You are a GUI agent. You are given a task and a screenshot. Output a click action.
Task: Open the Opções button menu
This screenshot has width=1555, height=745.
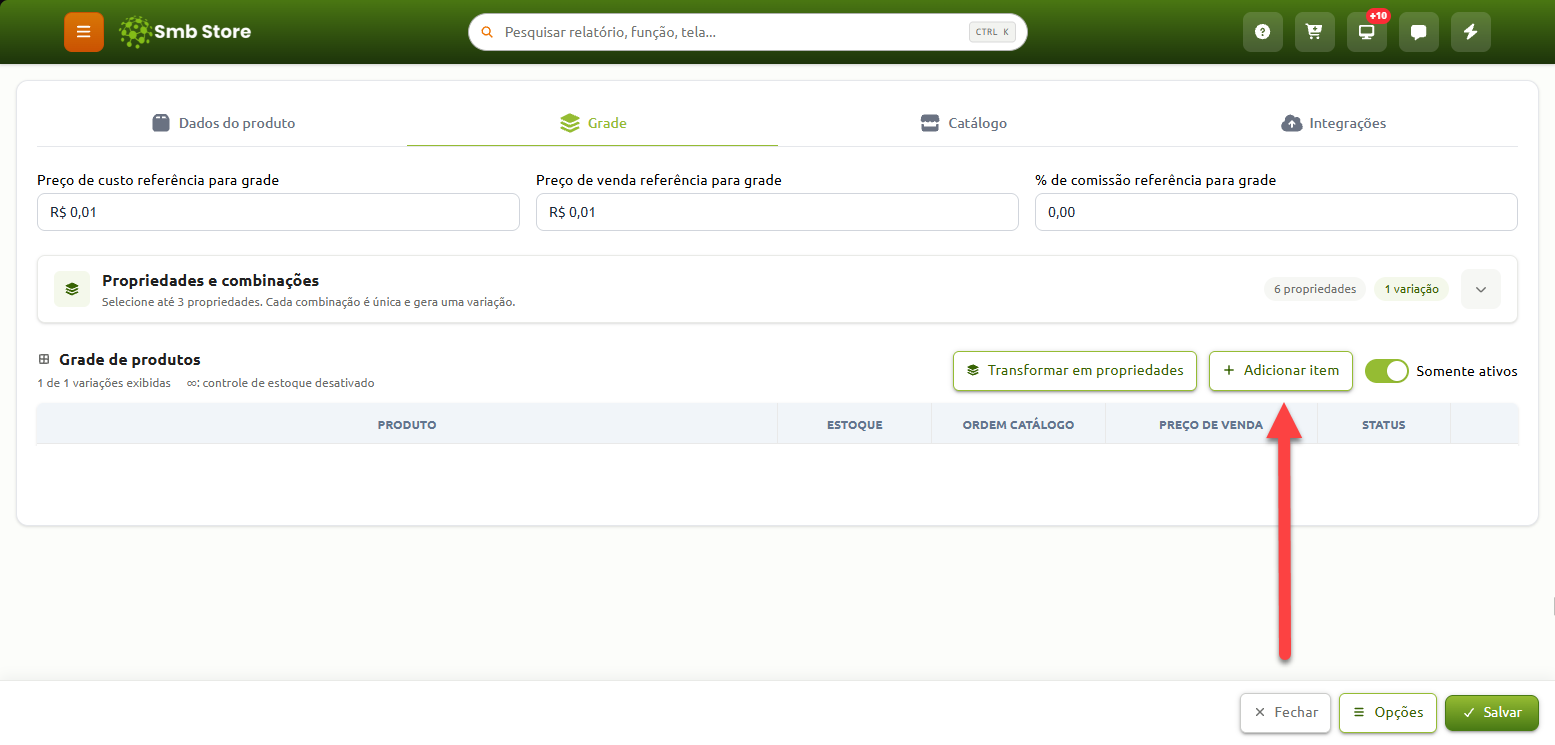pyautogui.click(x=1388, y=713)
